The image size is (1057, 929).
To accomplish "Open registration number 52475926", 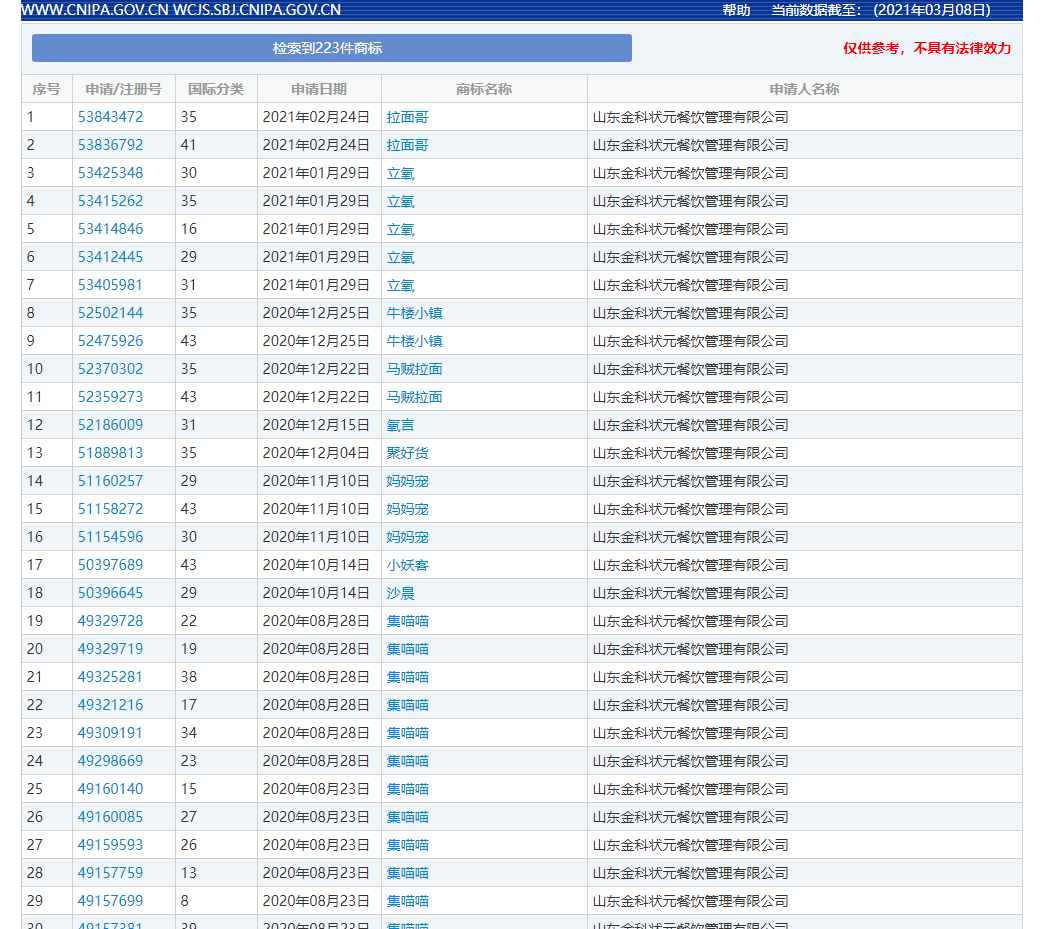I will [111, 341].
